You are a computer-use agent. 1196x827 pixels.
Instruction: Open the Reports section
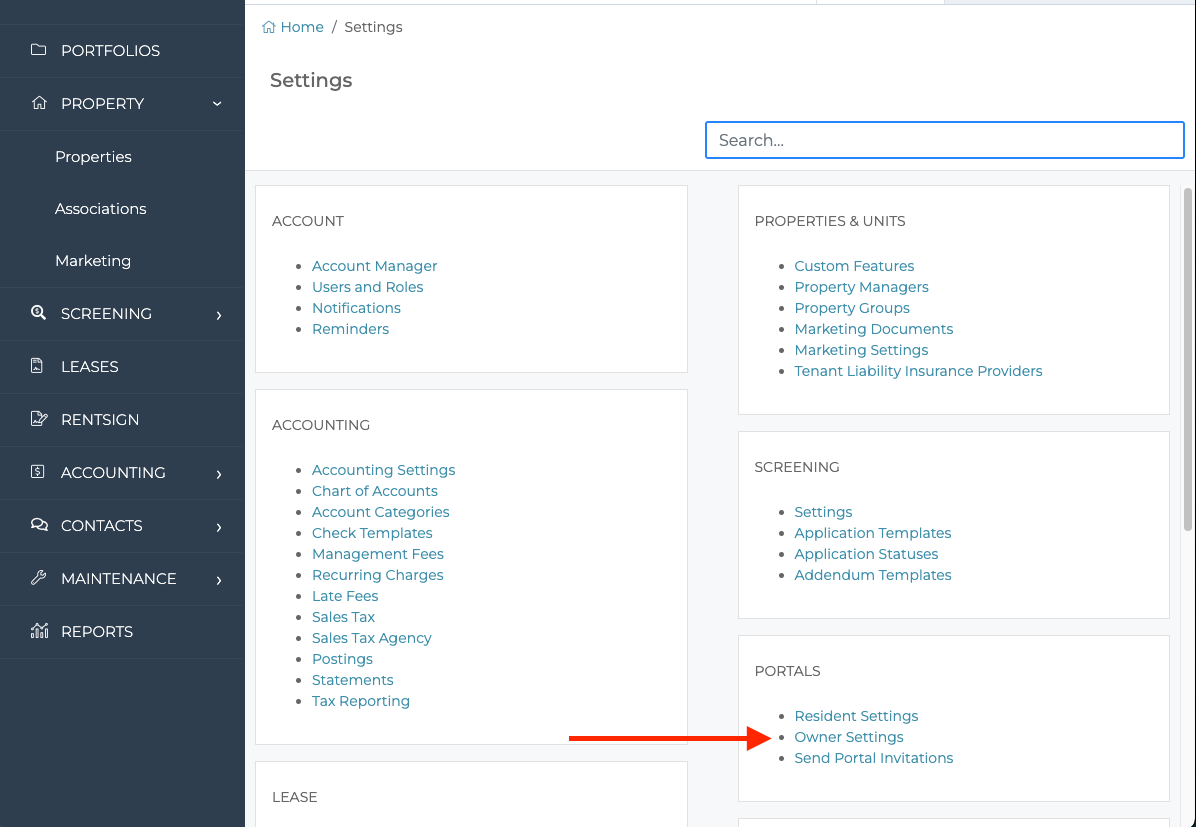pyautogui.click(x=97, y=632)
